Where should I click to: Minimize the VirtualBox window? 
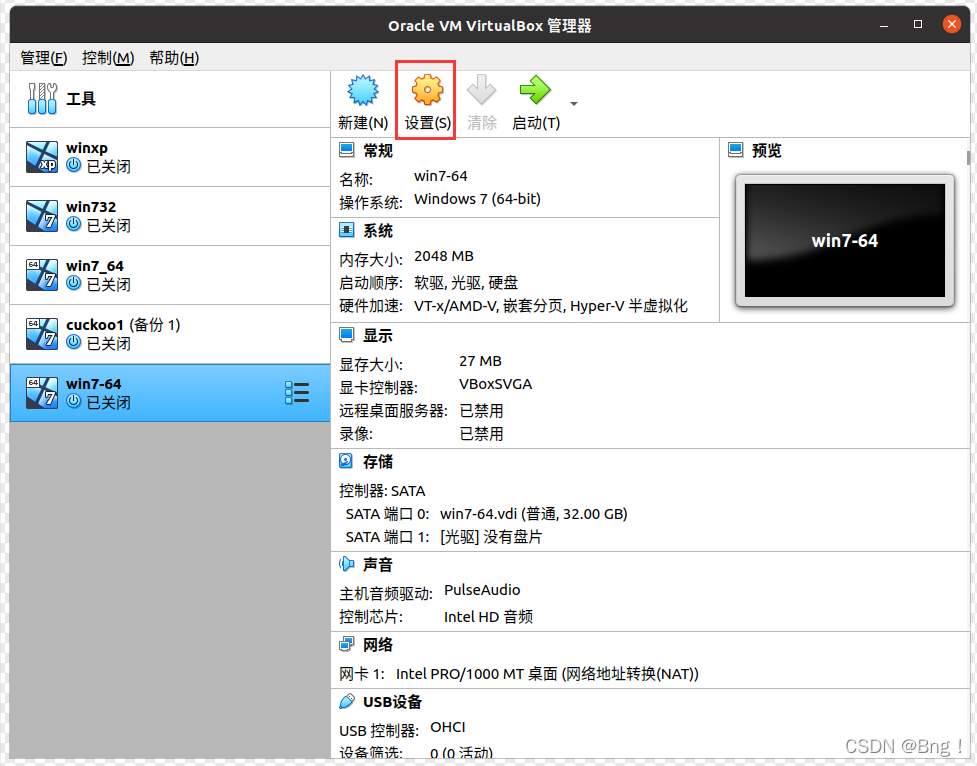[884, 25]
